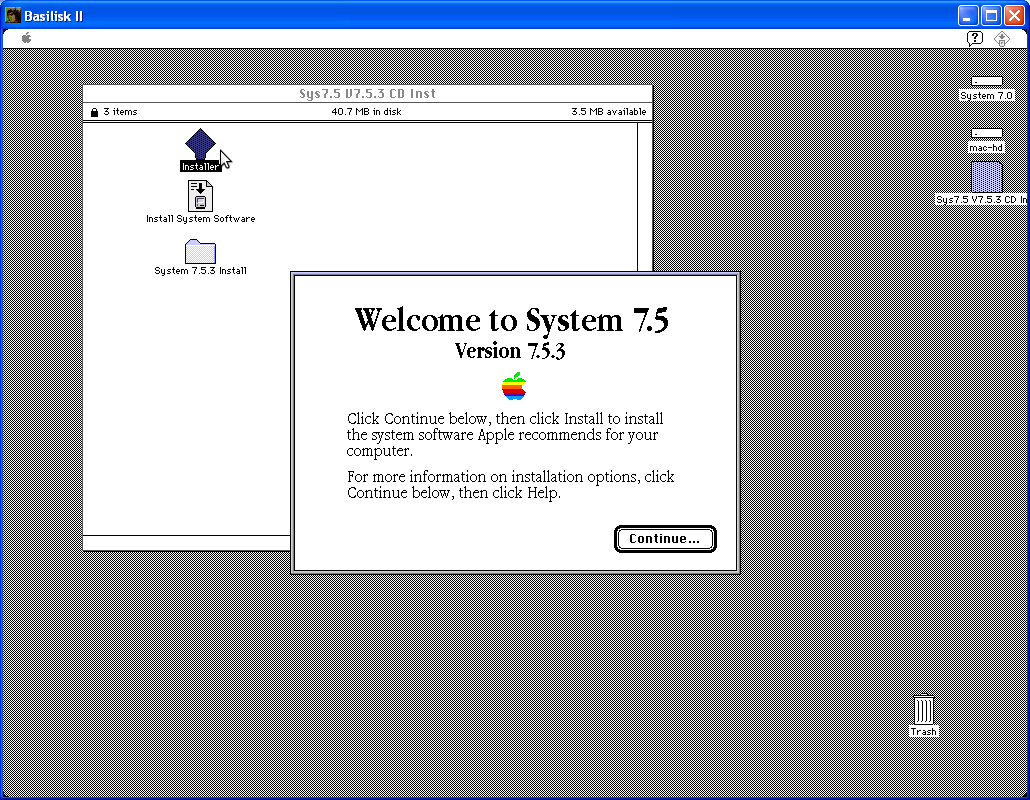Image resolution: width=1030 pixels, height=800 pixels.
Task: Select the mac-hd disk icon
Action: [x=987, y=133]
